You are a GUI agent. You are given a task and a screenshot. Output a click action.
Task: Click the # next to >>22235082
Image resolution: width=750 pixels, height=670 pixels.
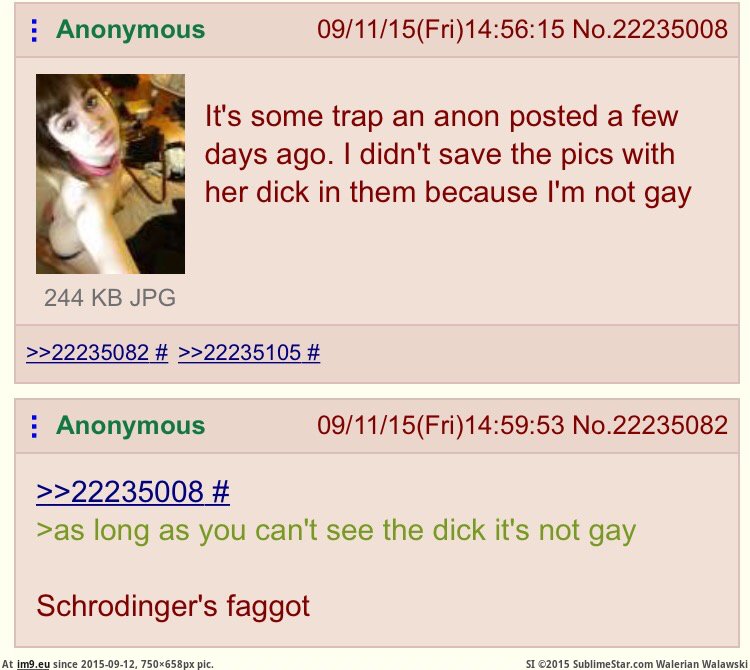(x=162, y=353)
